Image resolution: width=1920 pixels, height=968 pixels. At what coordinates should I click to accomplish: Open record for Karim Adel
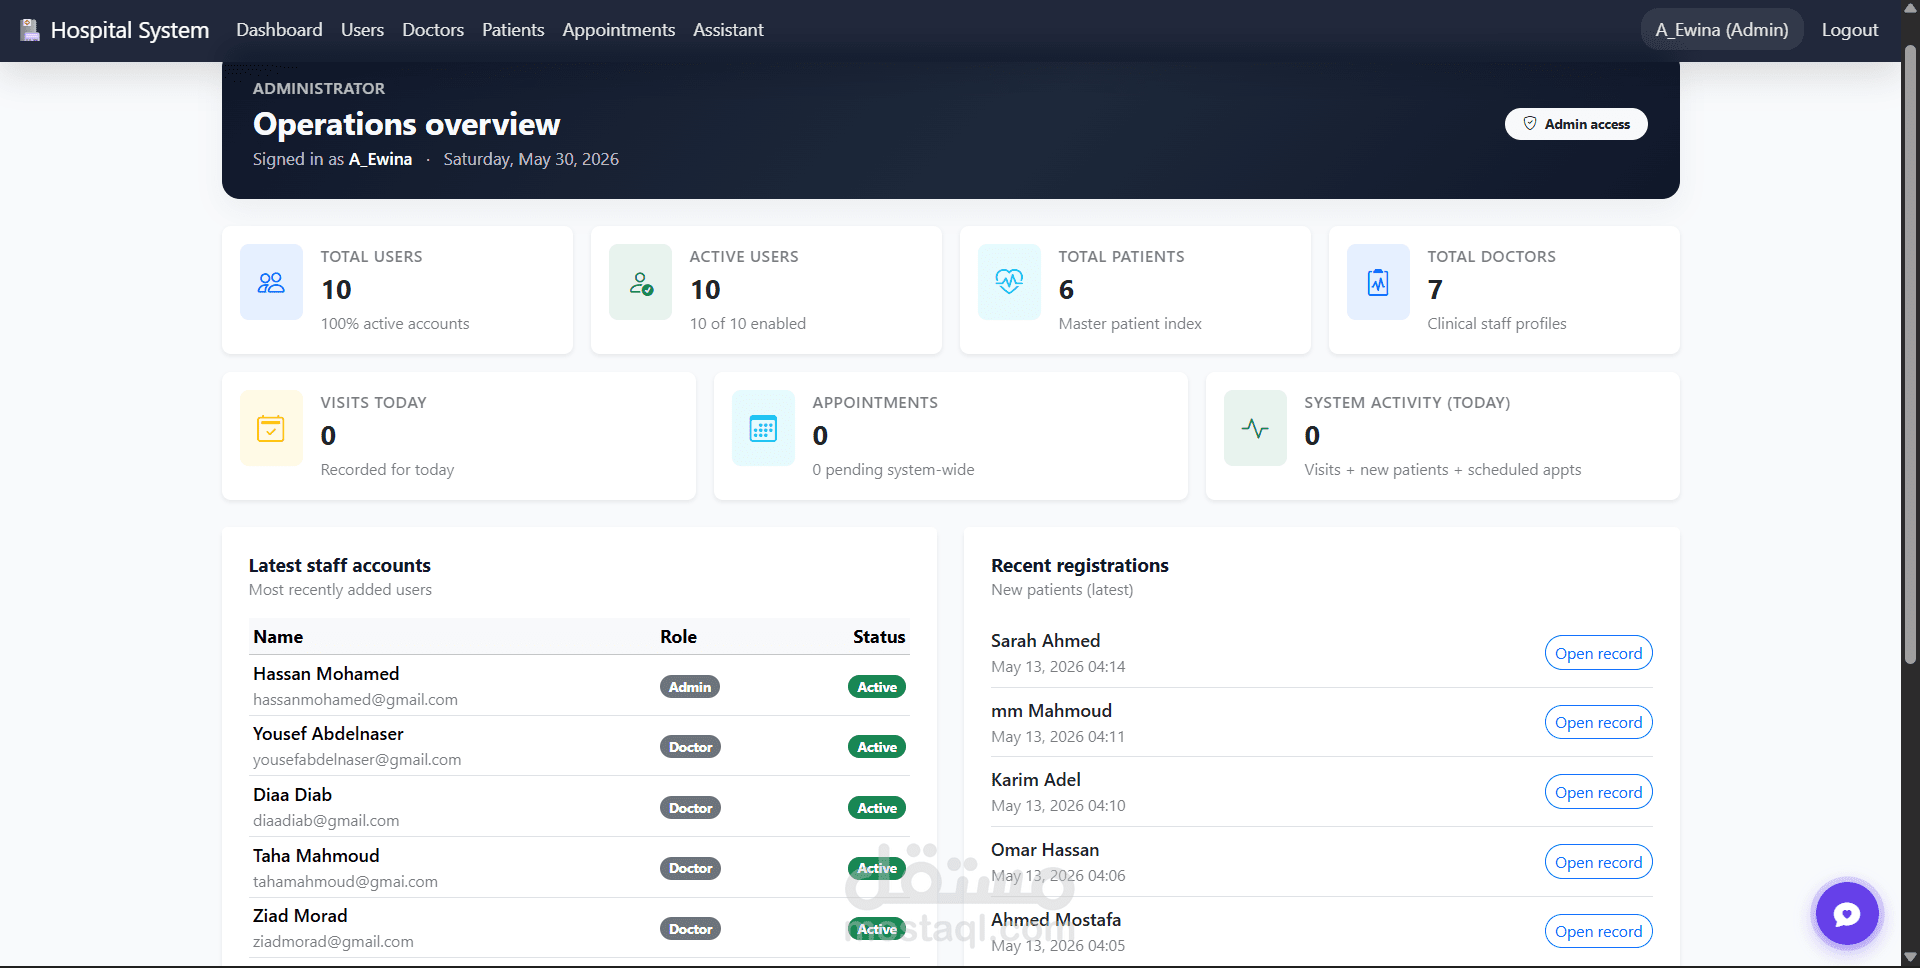coord(1598,792)
